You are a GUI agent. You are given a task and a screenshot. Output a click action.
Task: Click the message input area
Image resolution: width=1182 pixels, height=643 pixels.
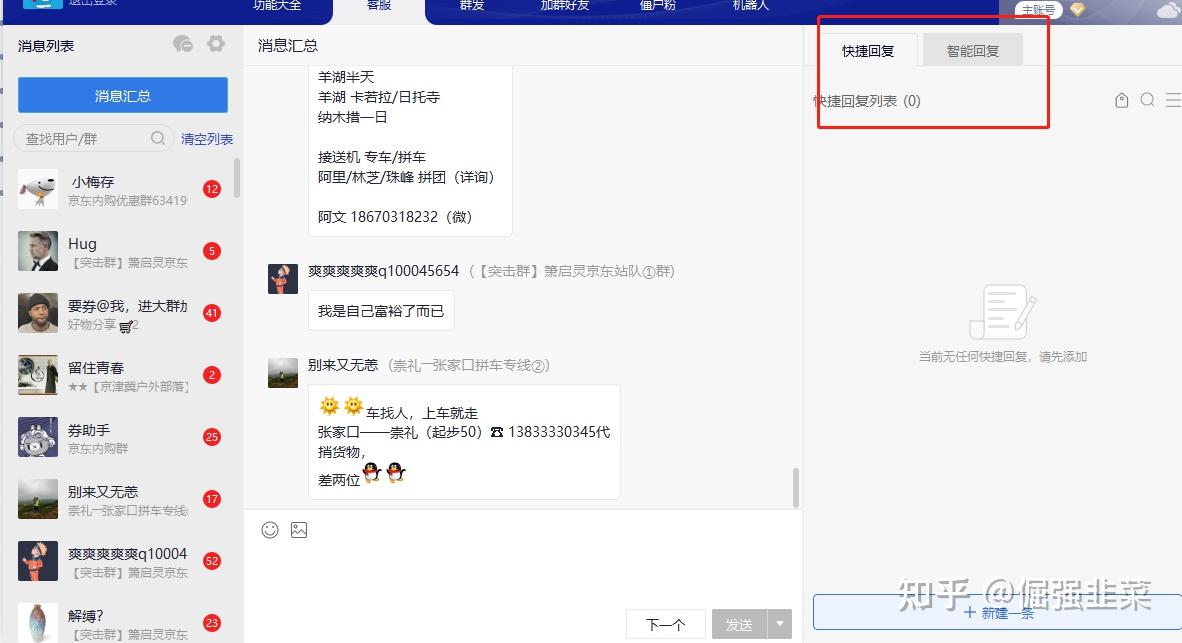pos(522,573)
